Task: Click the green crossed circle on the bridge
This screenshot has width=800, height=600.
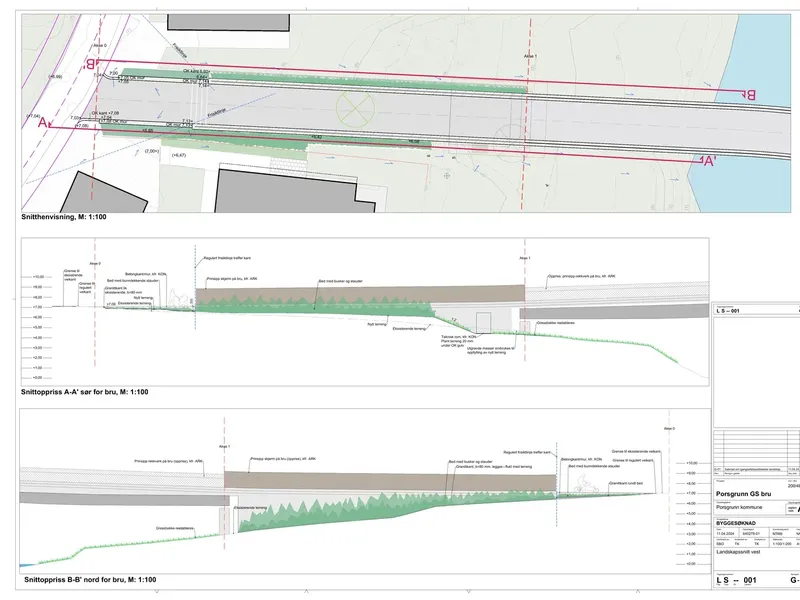Action: (x=355, y=109)
